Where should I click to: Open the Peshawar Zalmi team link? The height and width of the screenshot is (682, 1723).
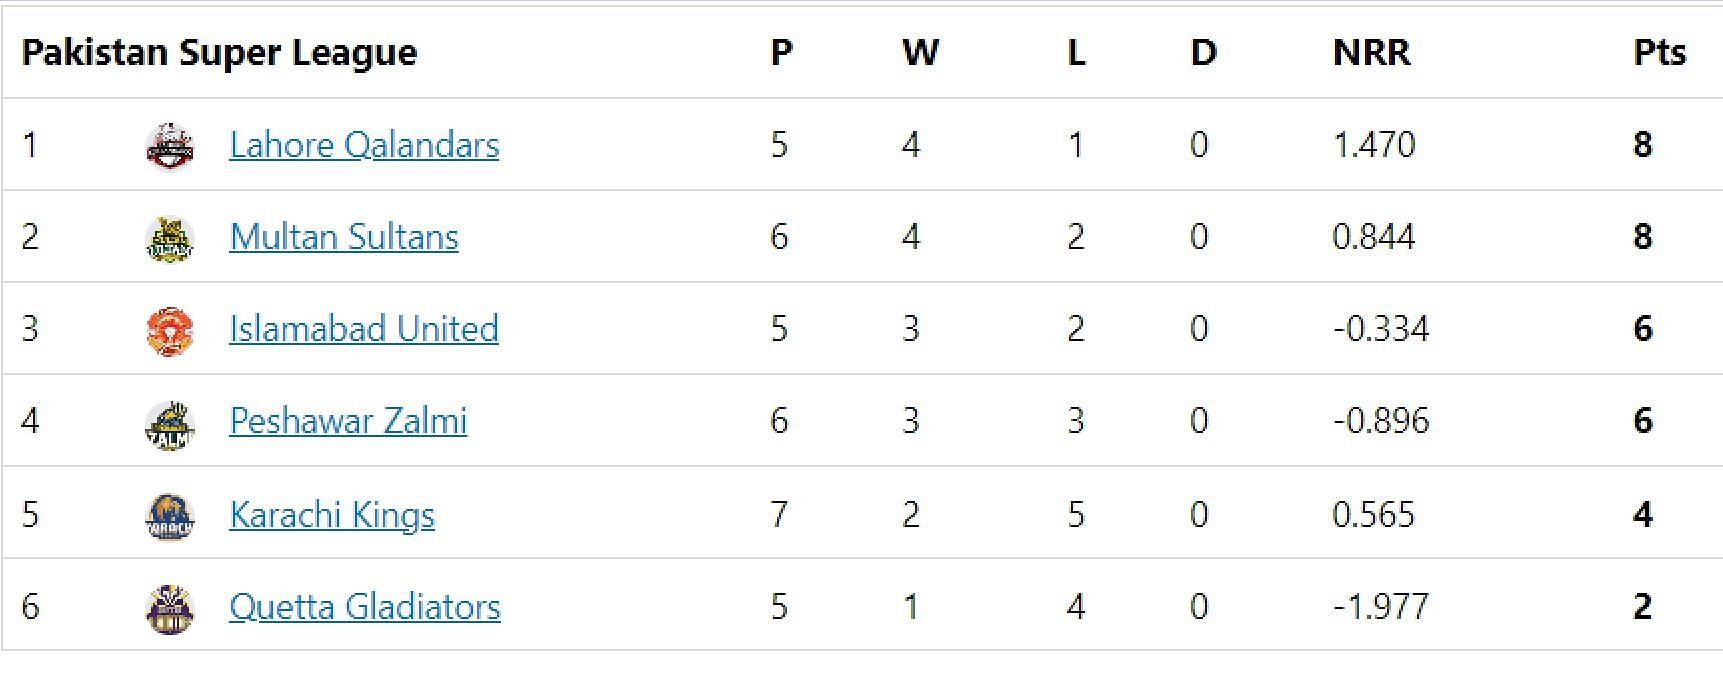[348, 421]
